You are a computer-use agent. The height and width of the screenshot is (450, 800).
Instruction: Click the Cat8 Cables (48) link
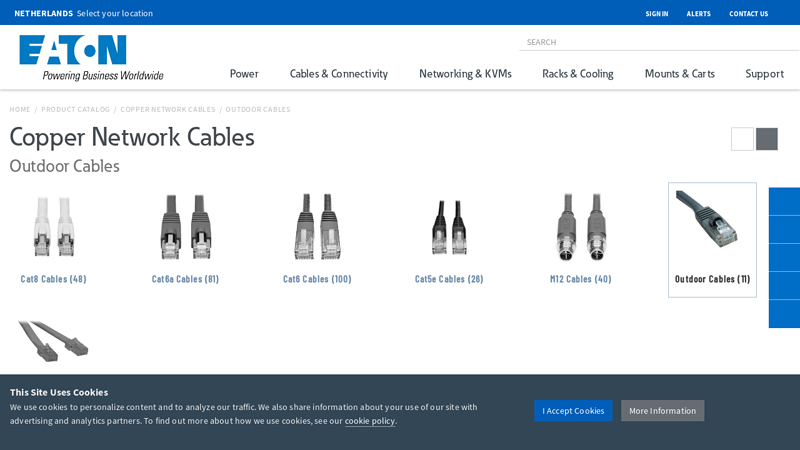(x=54, y=279)
